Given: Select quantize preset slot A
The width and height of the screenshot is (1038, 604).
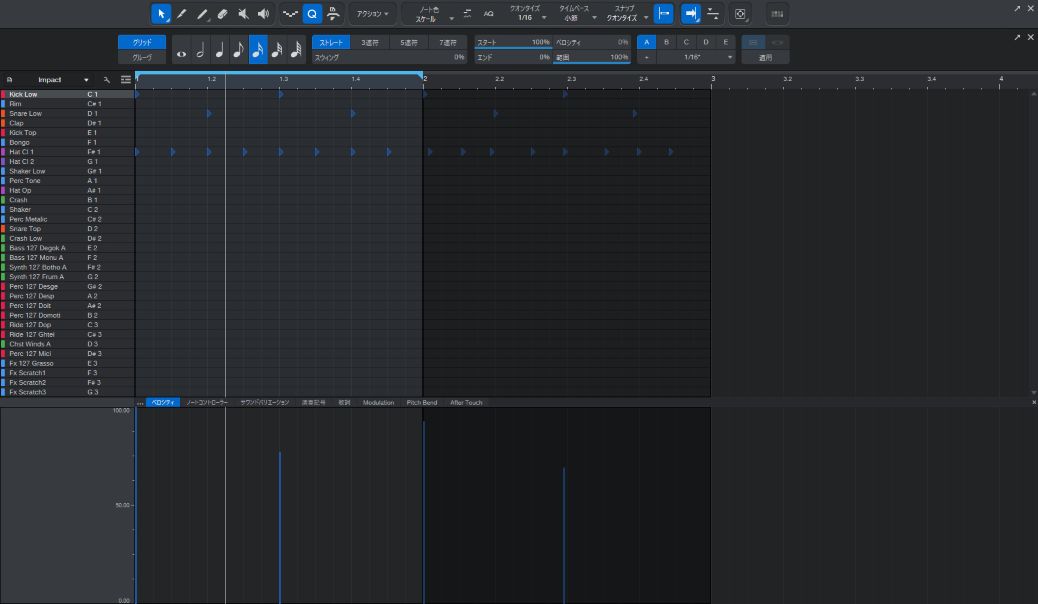Looking at the screenshot, I should pos(647,42).
